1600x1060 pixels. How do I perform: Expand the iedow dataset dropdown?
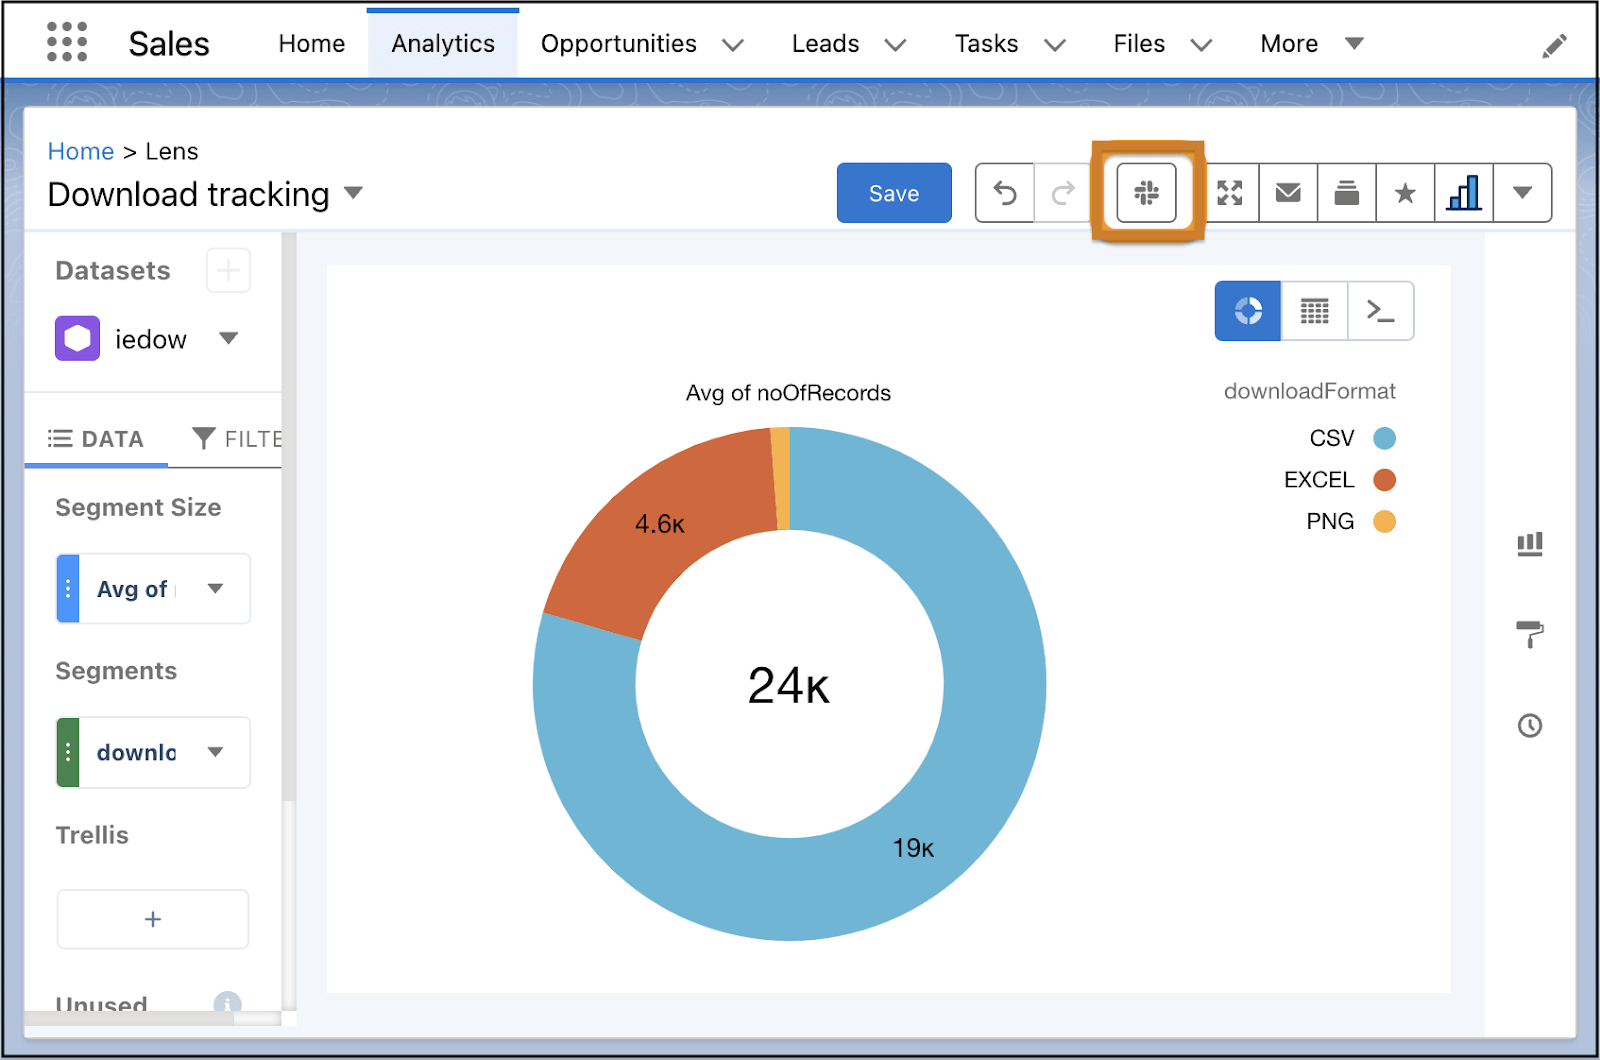coord(228,338)
